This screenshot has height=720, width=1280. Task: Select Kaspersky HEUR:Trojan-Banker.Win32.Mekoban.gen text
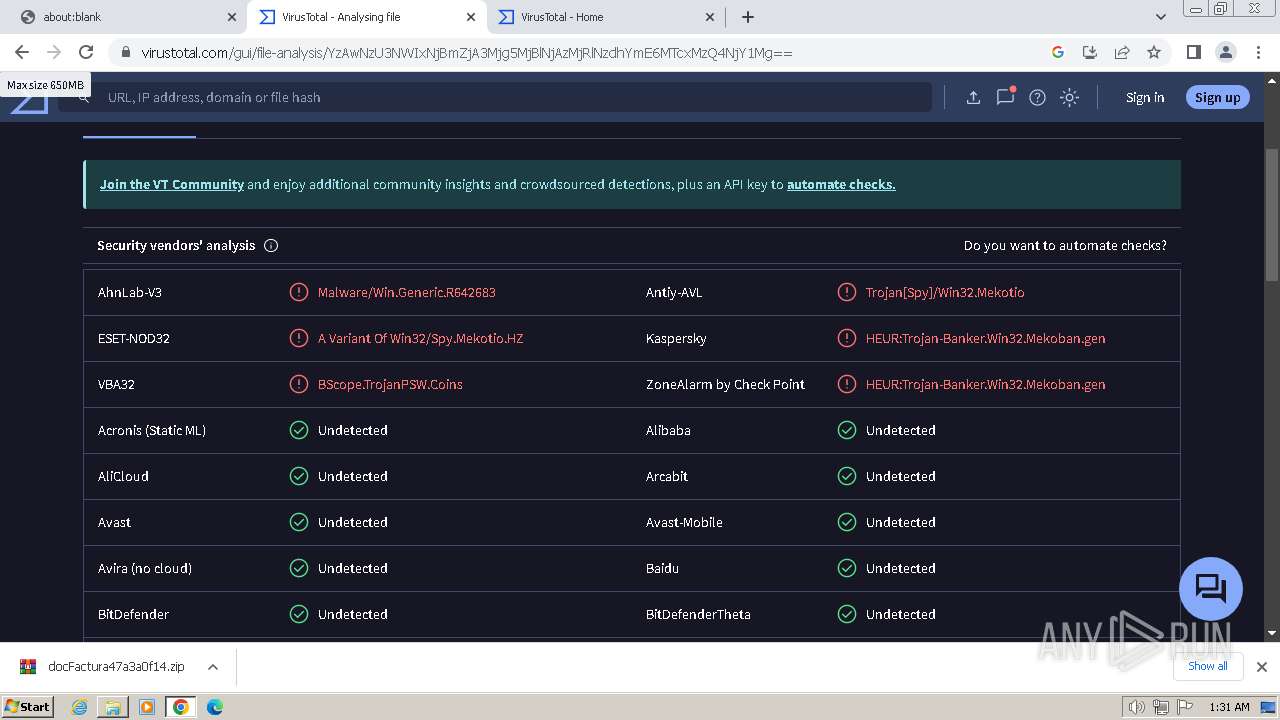pos(986,338)
